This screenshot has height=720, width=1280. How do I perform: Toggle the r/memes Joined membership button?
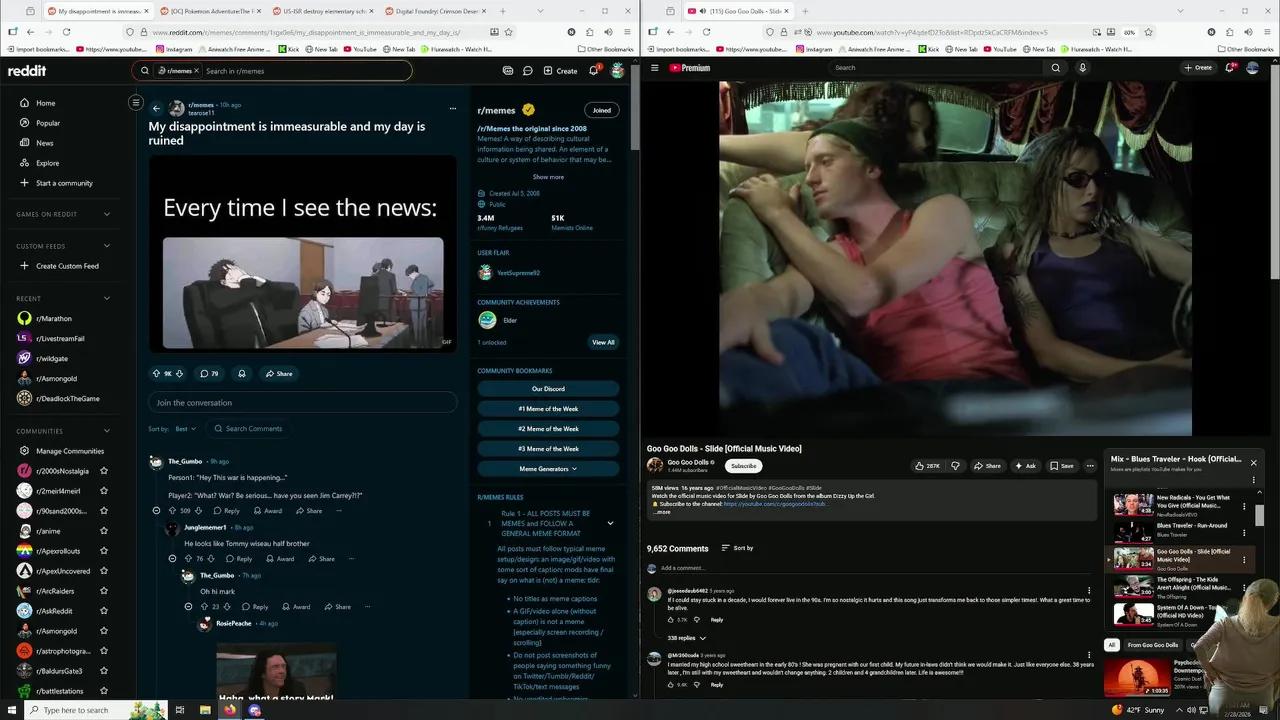point(601,110)
